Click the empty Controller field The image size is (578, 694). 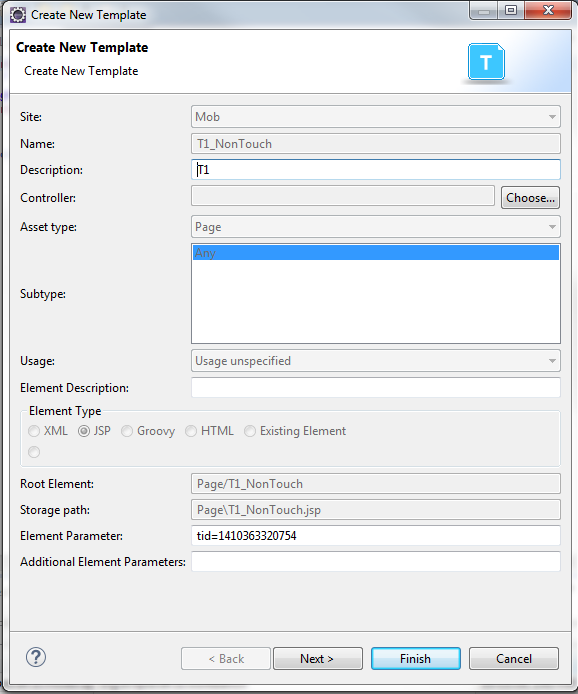pyautogui.click(x=343, y=196)
